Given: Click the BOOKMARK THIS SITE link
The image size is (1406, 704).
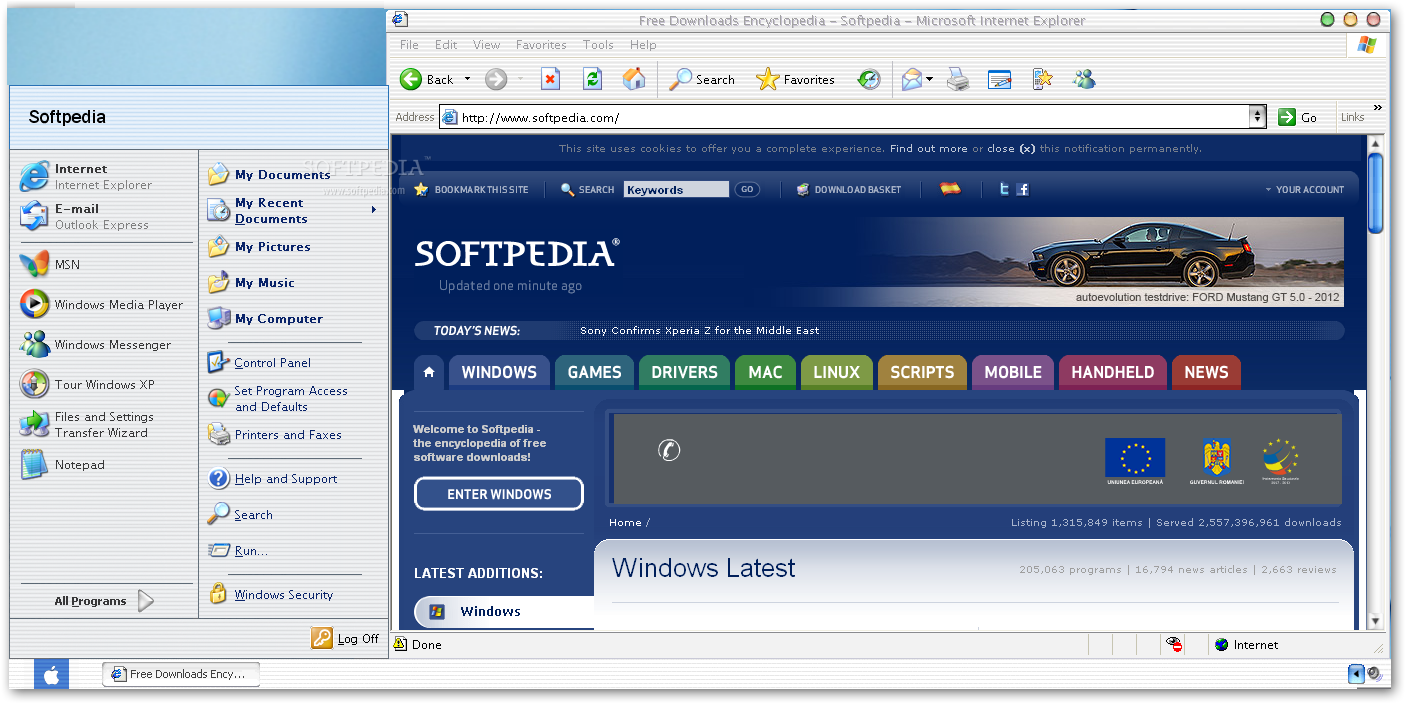Looking at the screenshot, I should pyautogui.click(x=472, y=189).
